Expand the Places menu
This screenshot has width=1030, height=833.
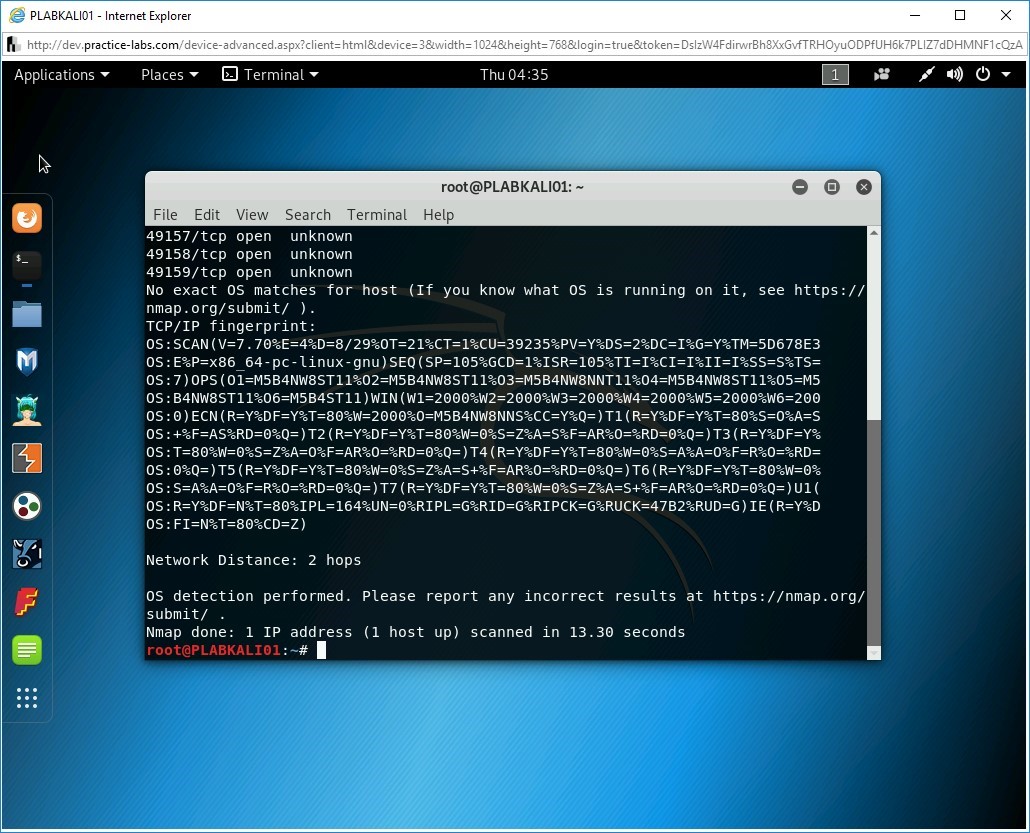point(169,75)
